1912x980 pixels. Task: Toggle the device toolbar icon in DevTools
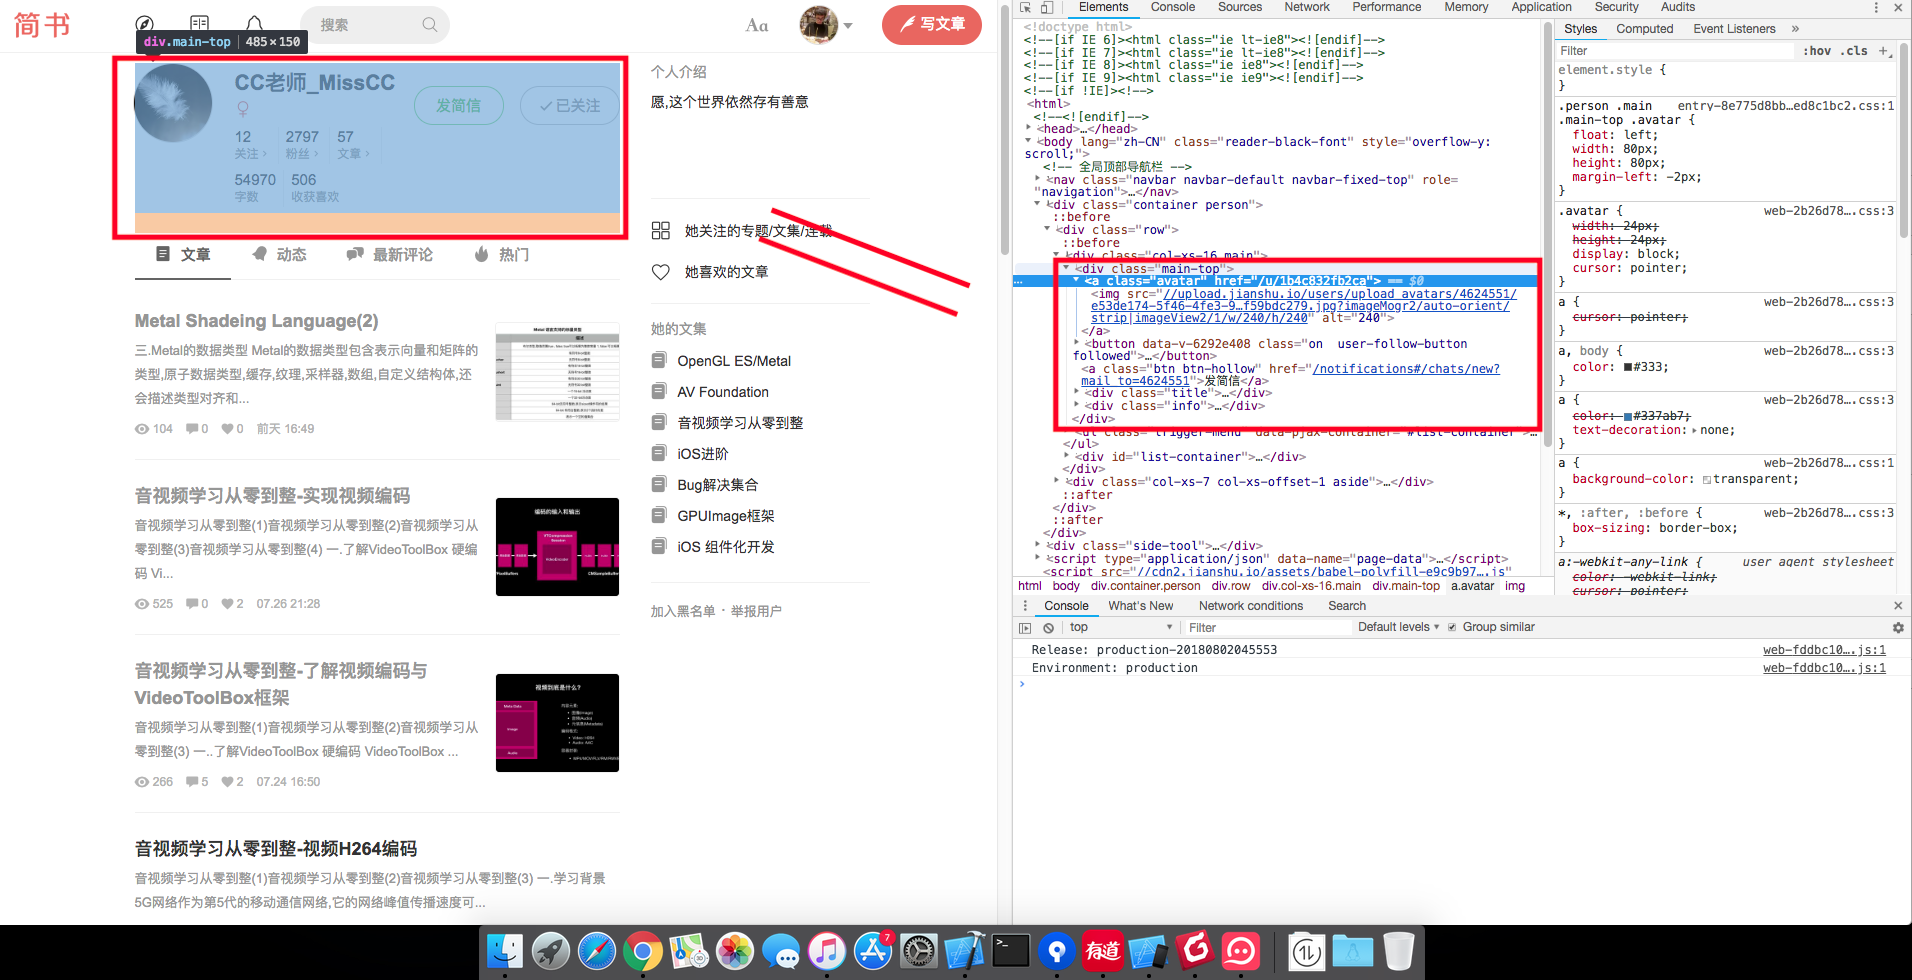(1047, 7)
